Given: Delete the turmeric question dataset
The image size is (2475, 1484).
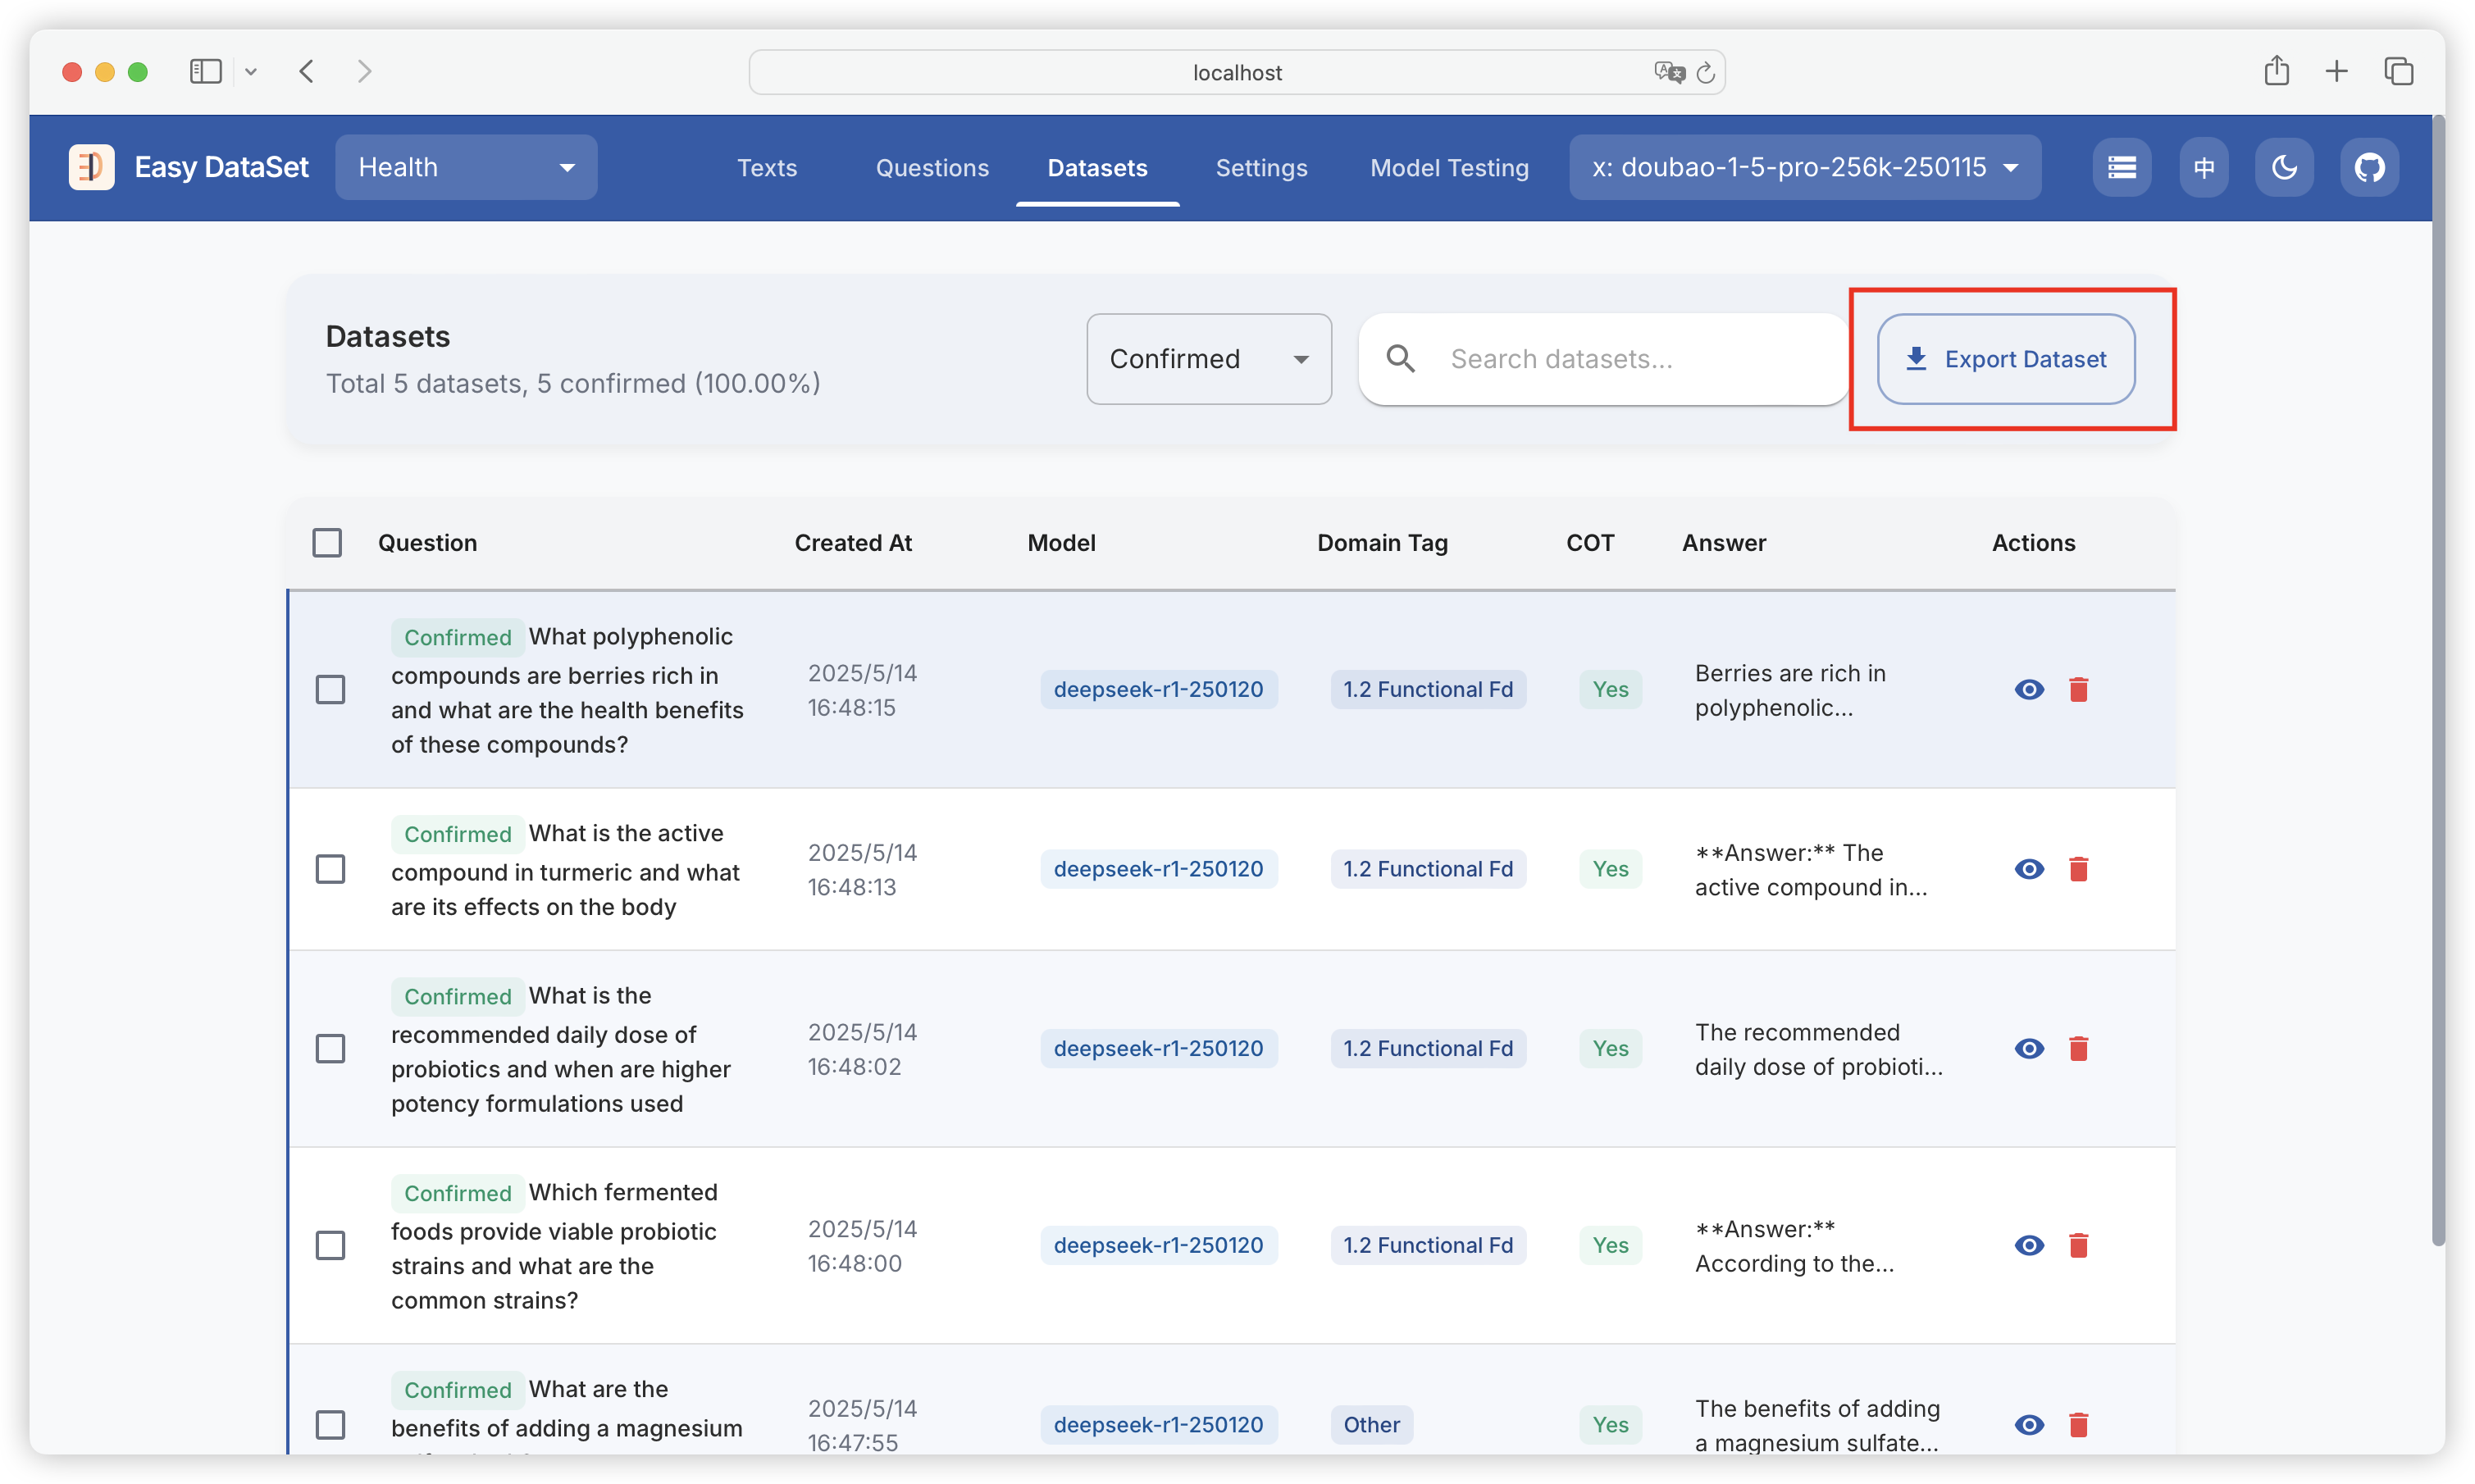Looking at the screenshot, I should (2078, 869).
